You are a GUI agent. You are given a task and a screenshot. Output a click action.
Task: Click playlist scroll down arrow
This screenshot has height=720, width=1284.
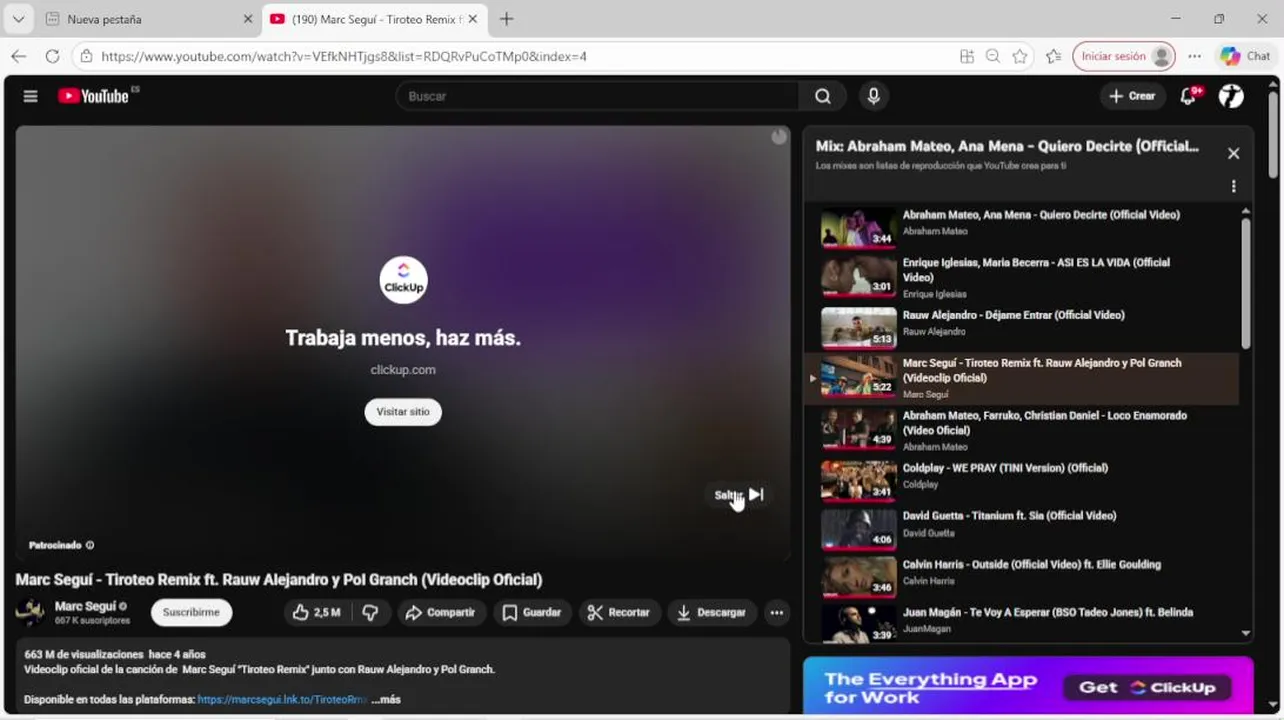click(x=1245, y=633)
